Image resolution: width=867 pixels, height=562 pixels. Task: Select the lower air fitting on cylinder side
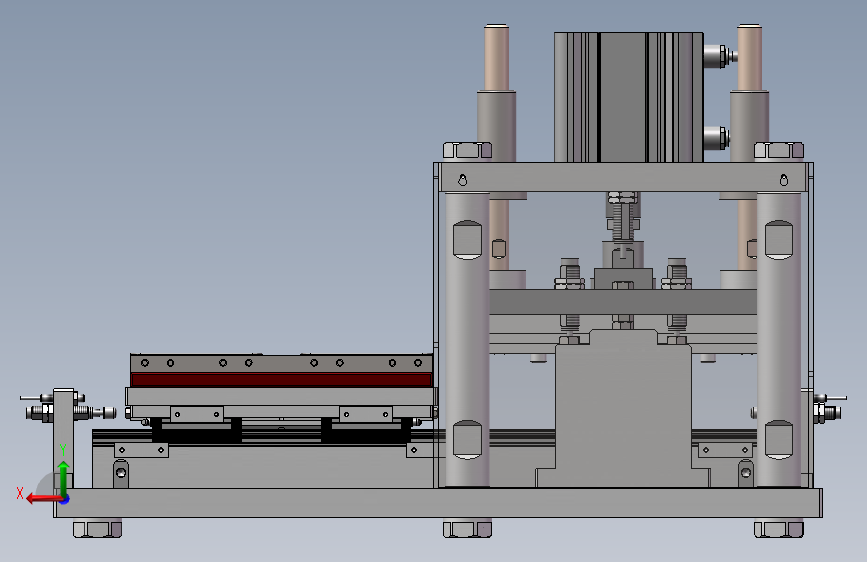(x=717, y=138)
